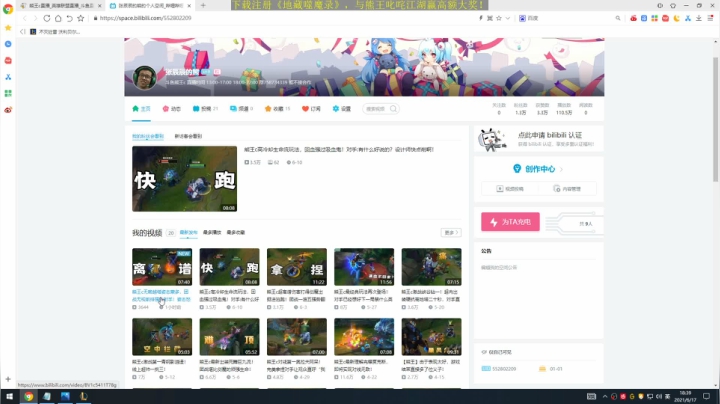Viewport: 720px width, 404px height.
Task: Click sidebar favorites star icon
Action: pyautogui.click(x=8, y=28)
